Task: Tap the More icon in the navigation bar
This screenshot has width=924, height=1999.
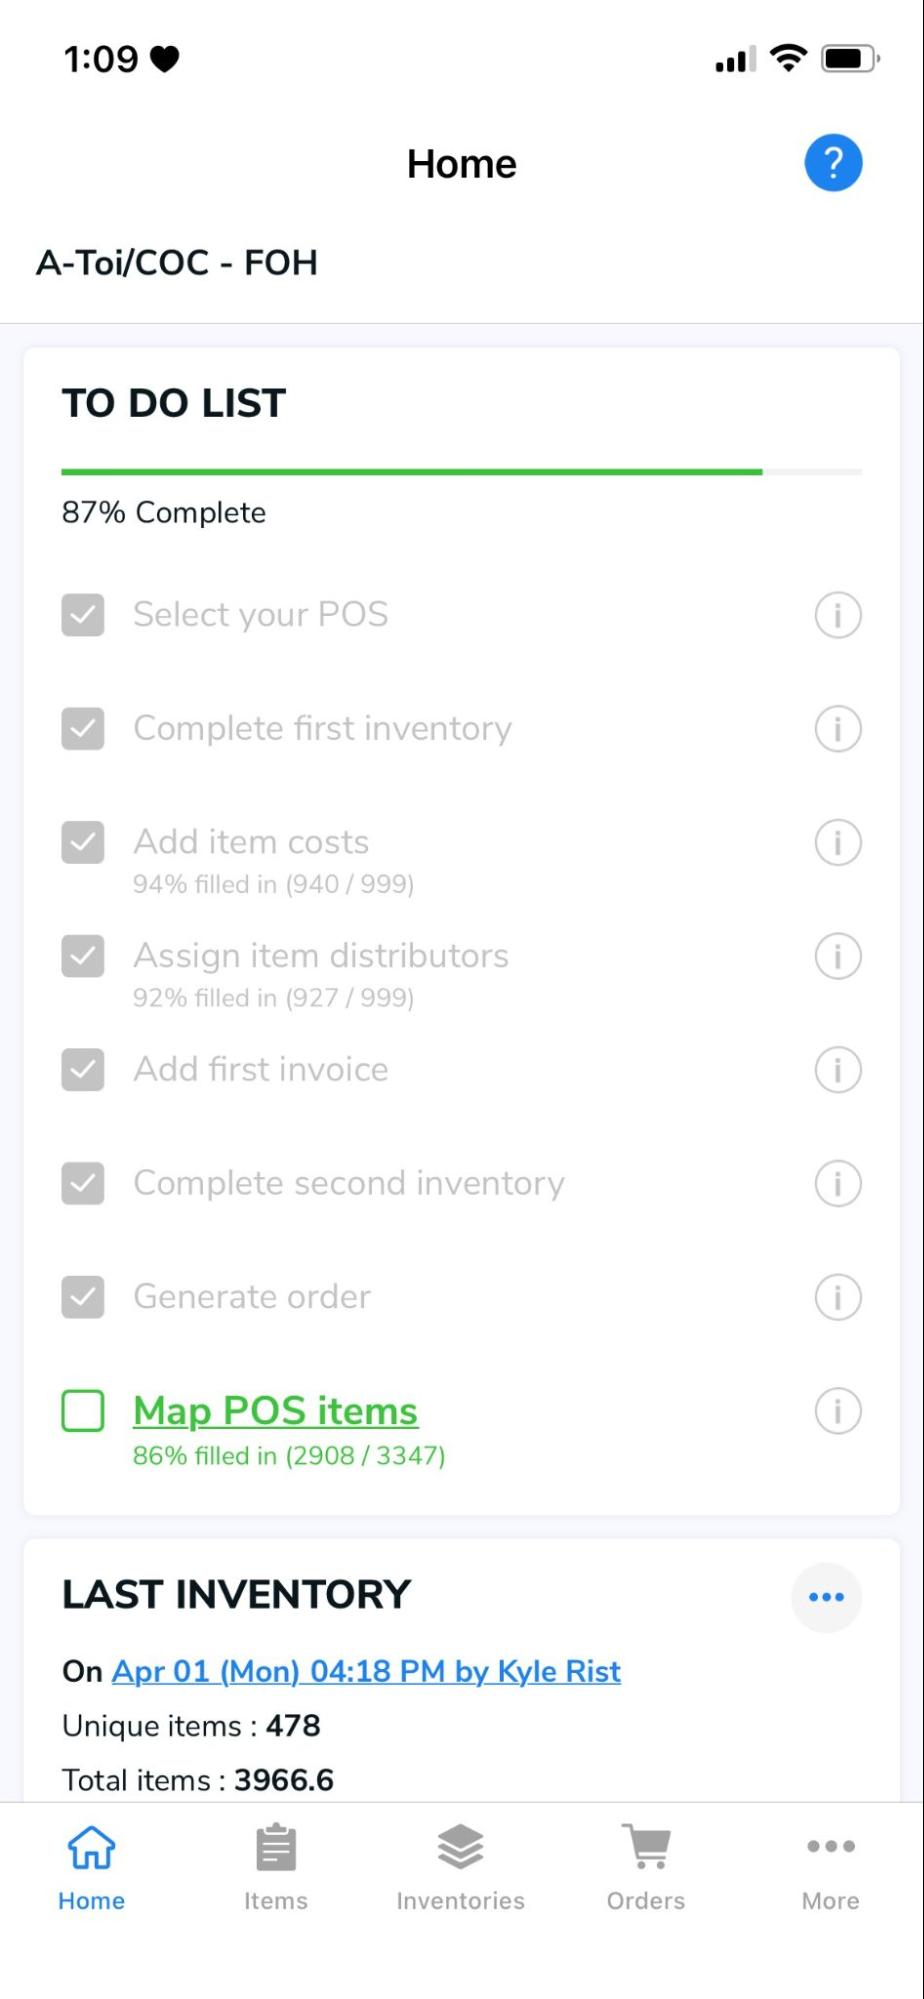Action: point(829,1846)
